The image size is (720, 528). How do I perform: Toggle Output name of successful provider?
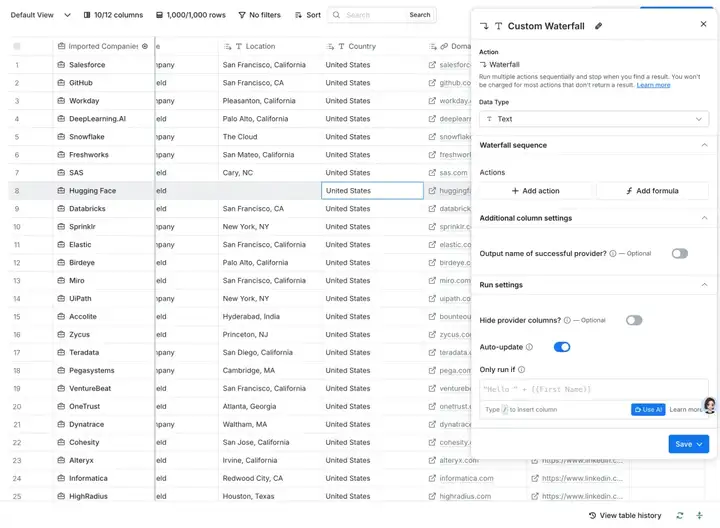tap(680, 253)
